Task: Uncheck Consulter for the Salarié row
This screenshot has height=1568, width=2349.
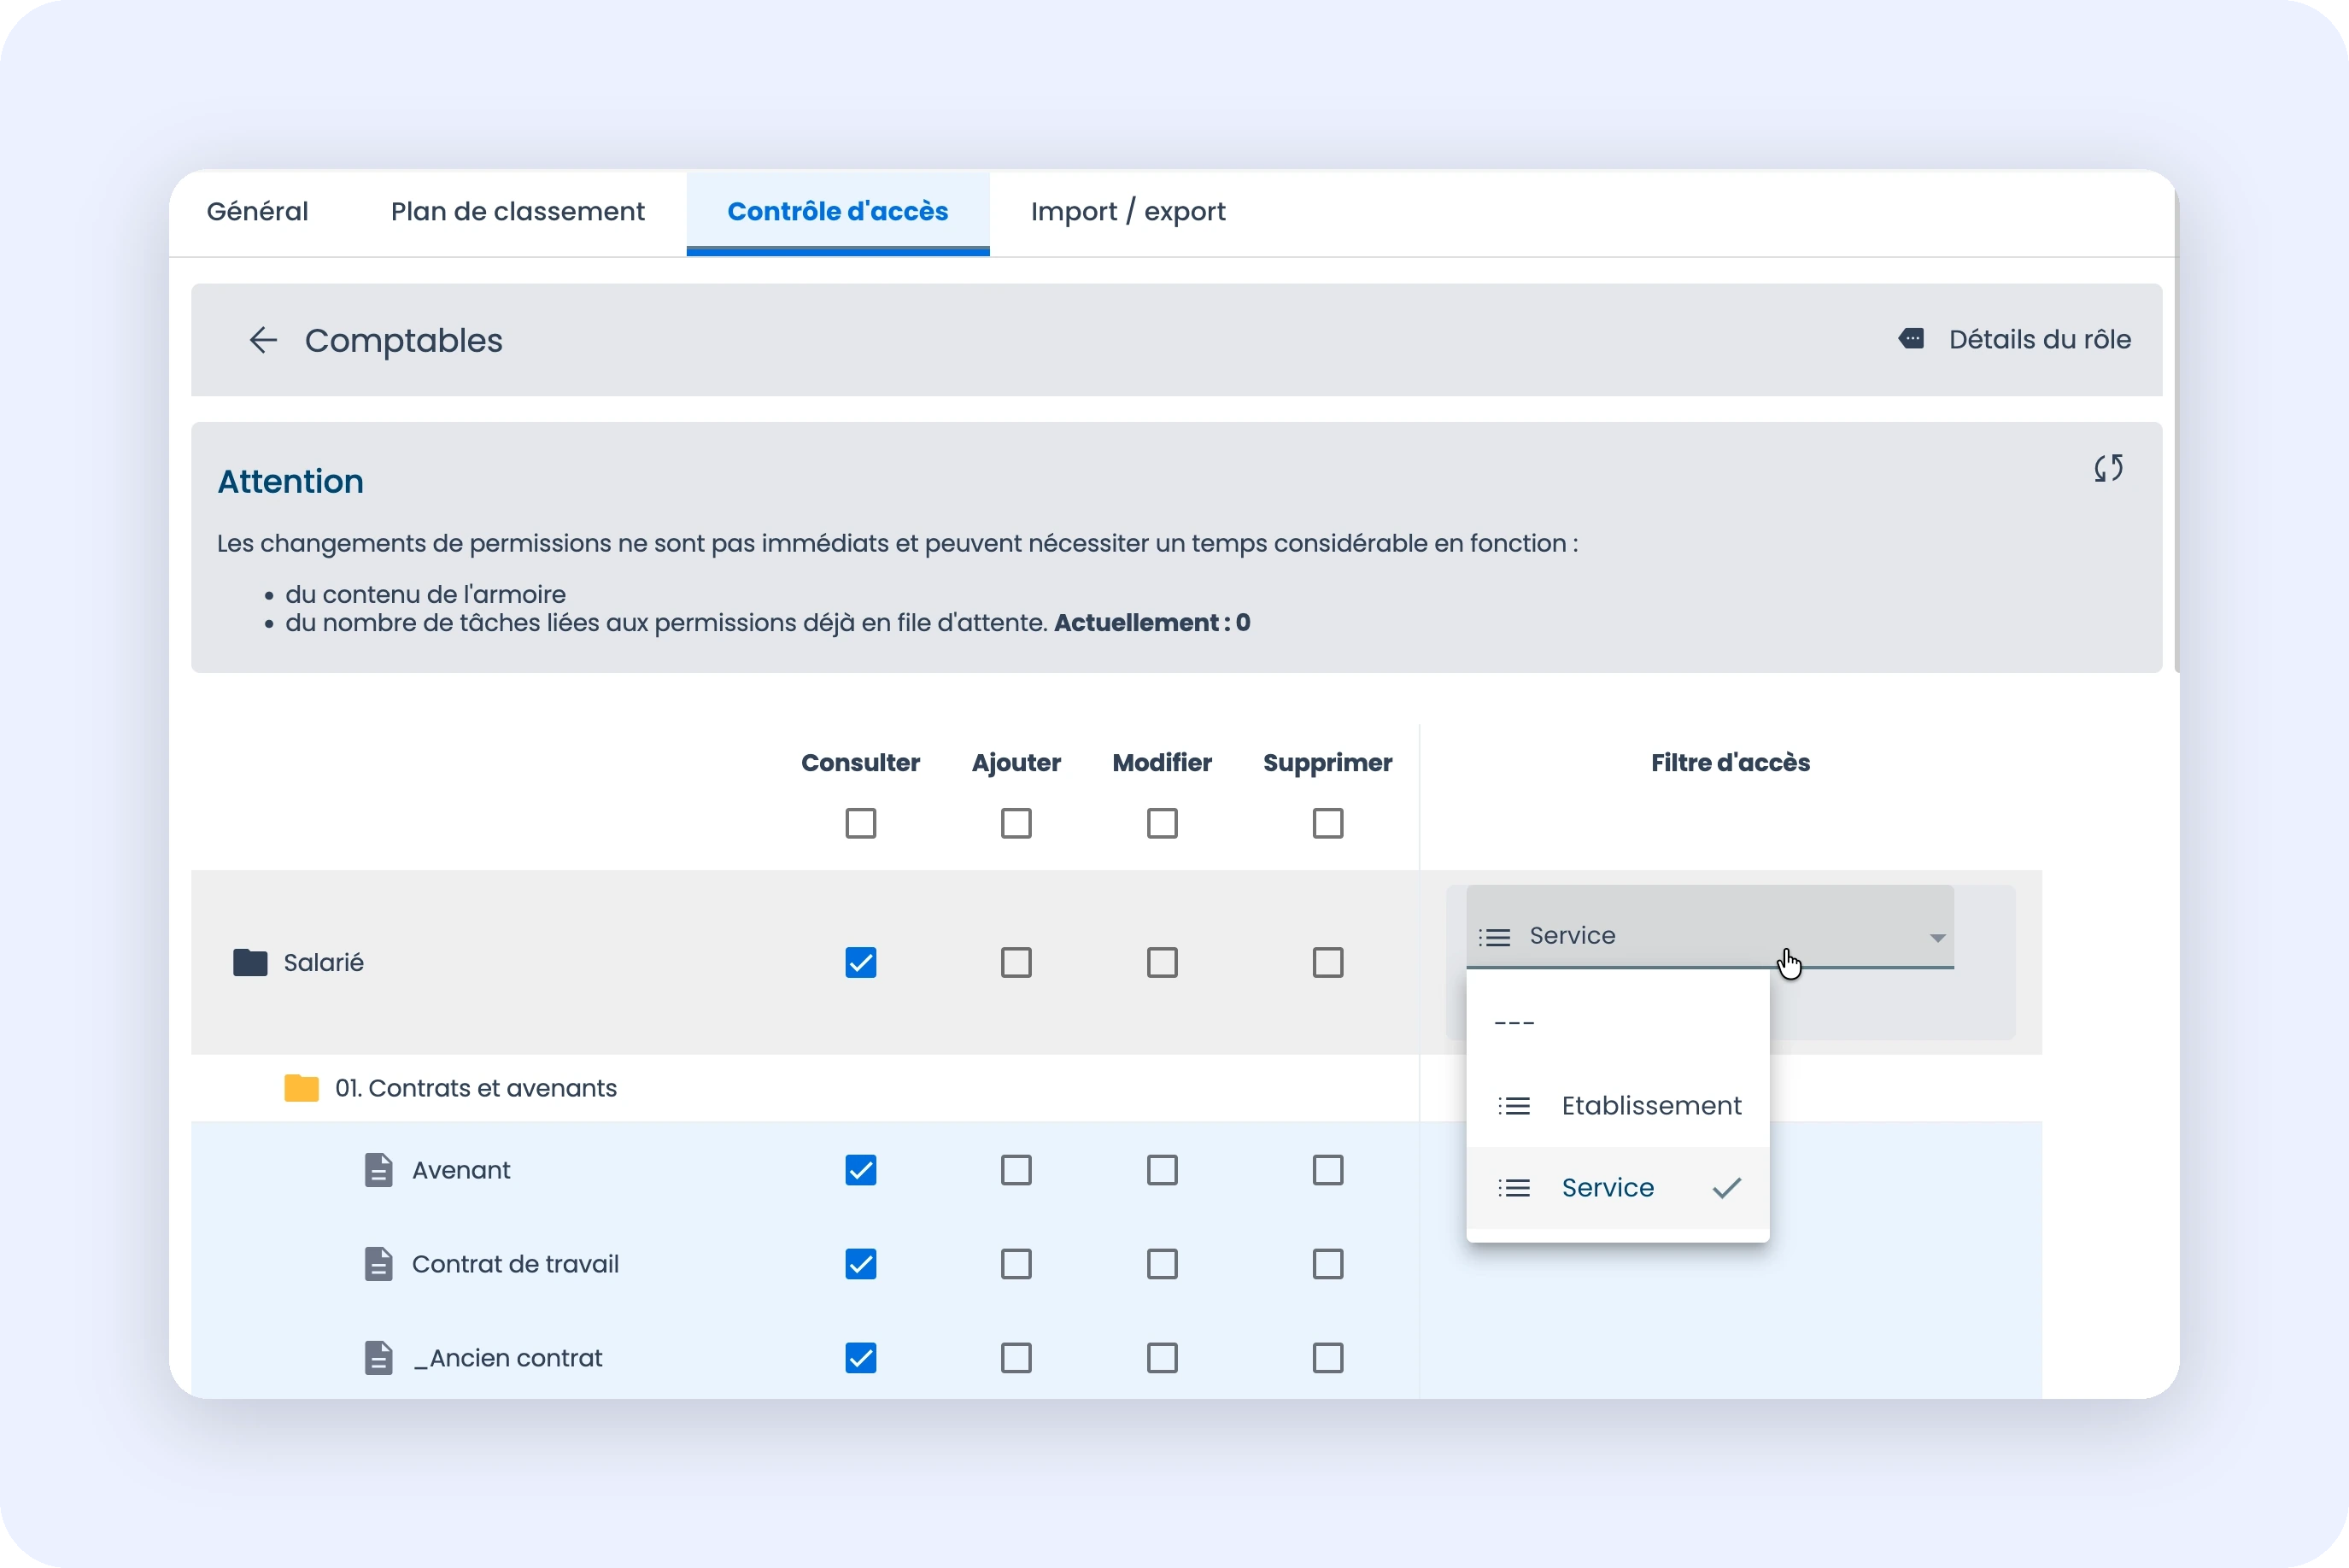Action: tap(860, 962)
